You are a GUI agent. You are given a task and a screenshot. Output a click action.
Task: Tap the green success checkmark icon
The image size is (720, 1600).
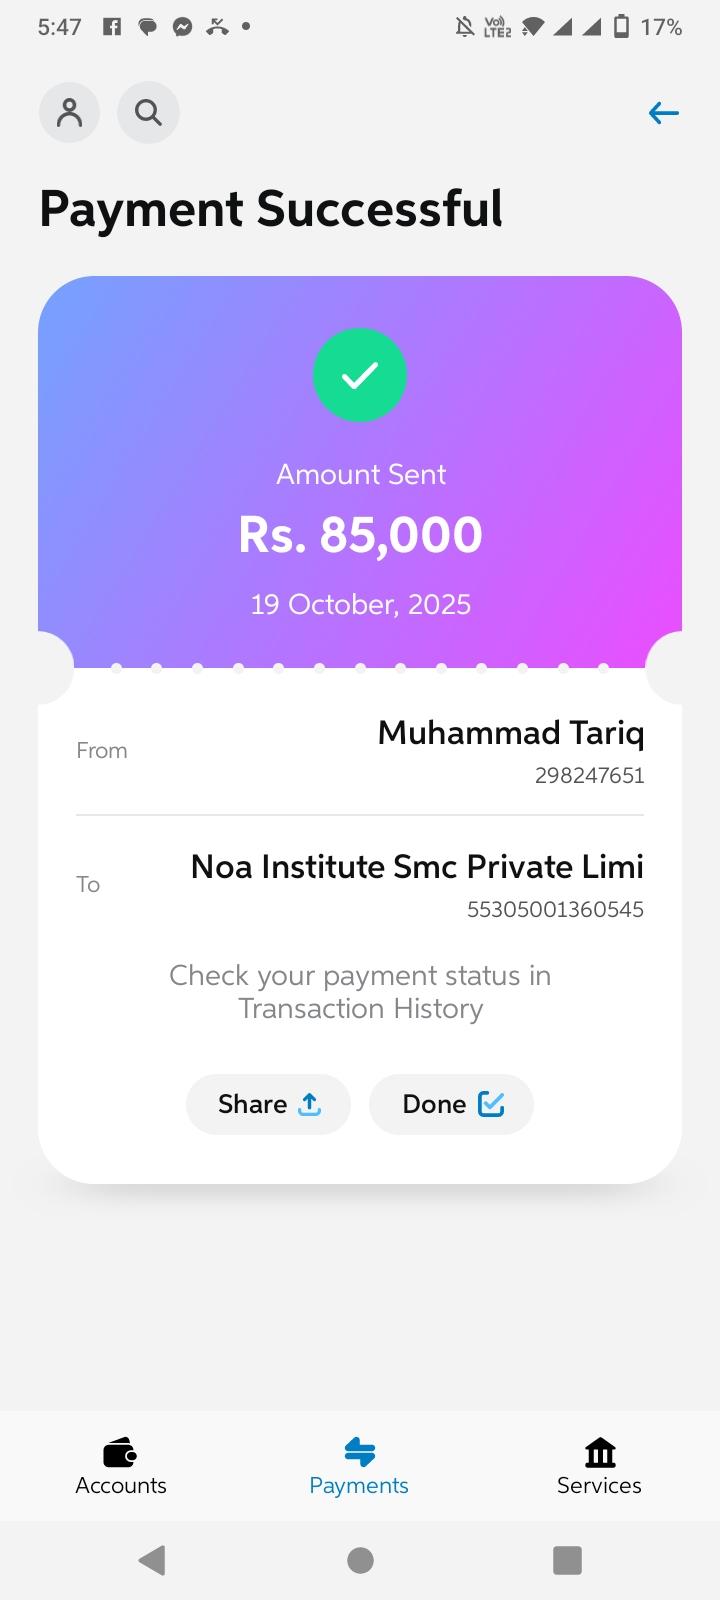click(x=360, y=375)
